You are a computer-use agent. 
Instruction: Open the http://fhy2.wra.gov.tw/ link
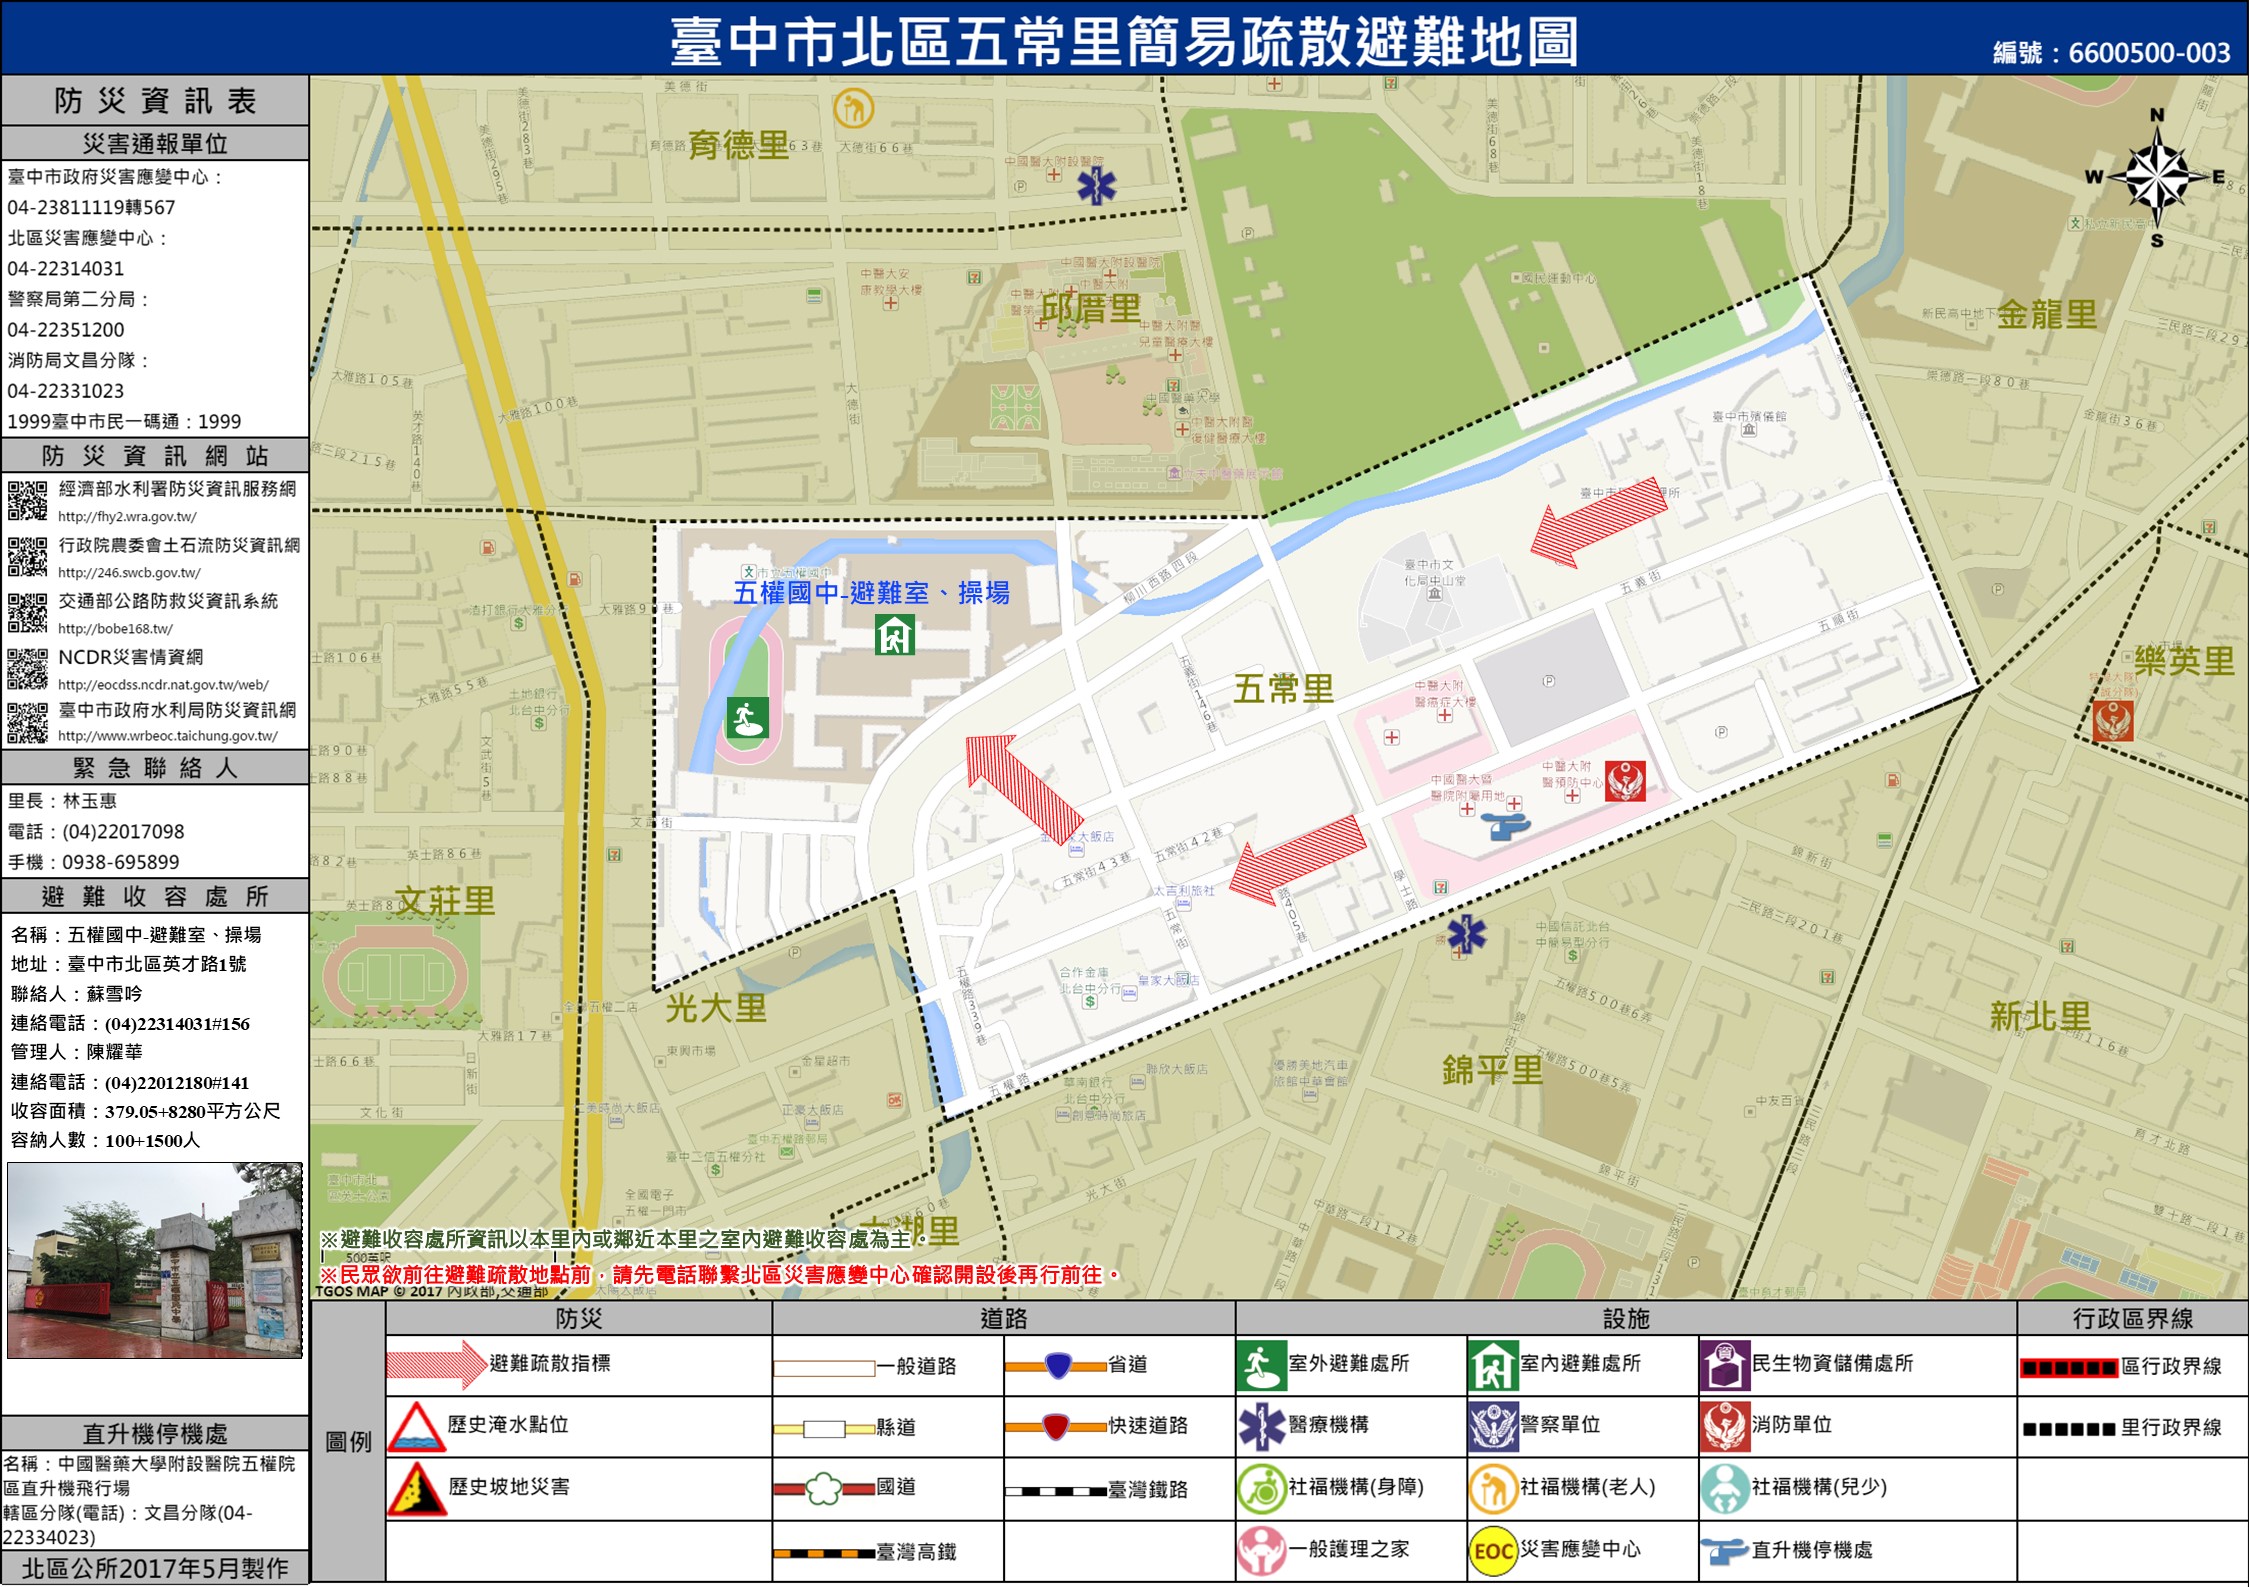pyautogui.click(x=127, y=517)
